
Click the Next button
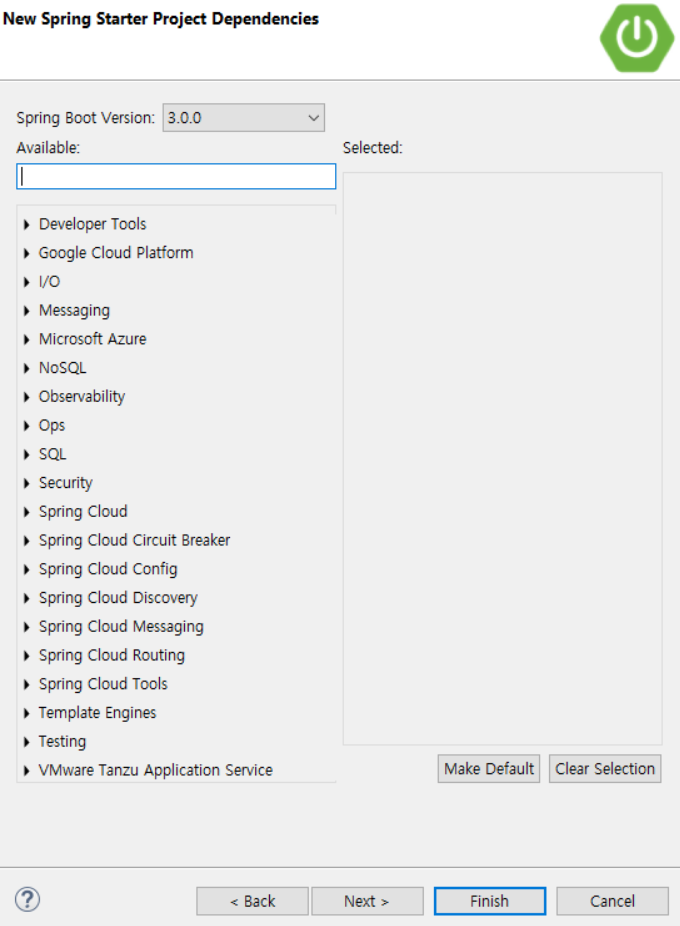pyautogui.click(x=367, y=900)
